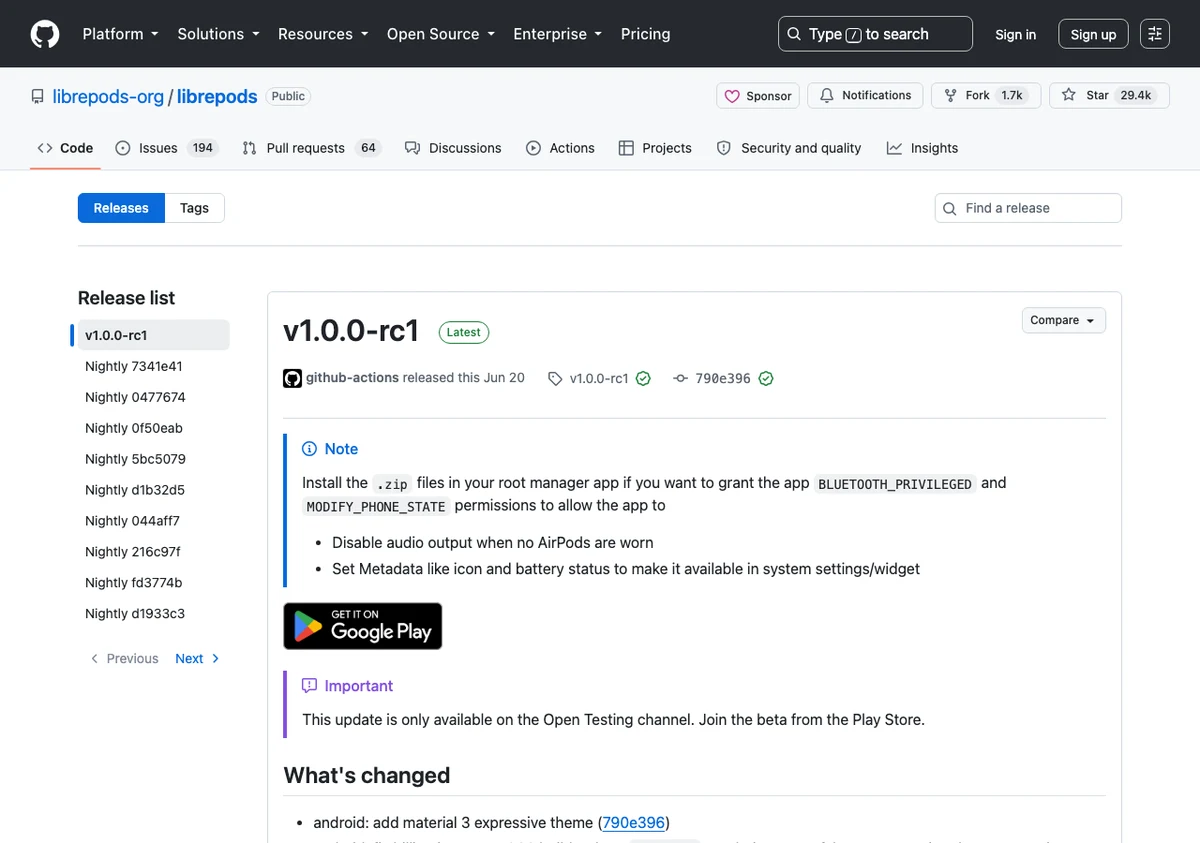
Task: Switch to the Tags view
Action: [194, 208]
